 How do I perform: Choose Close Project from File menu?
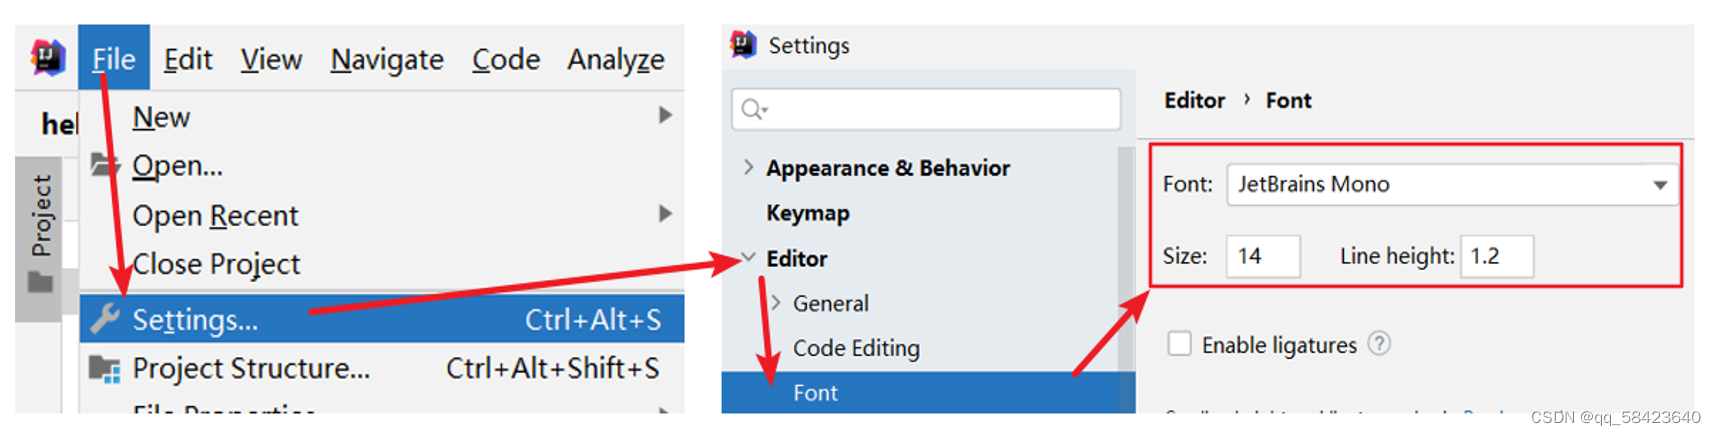pyautogui.click(x=216, y=264)
